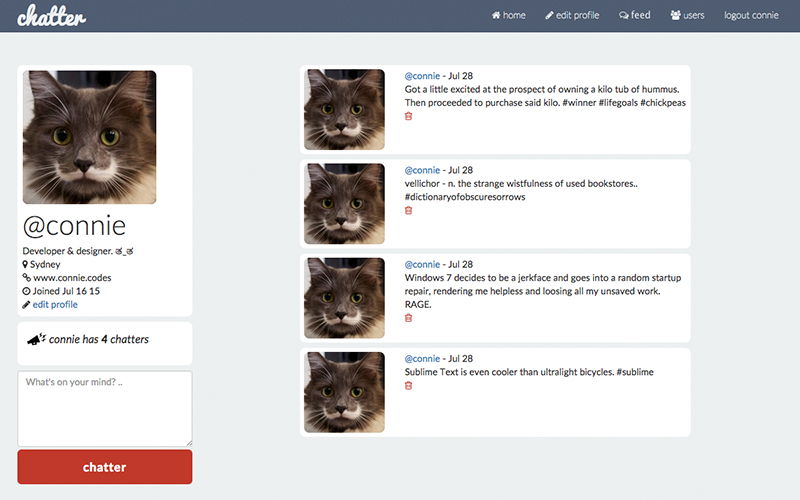This screenshot has width=800, height=500.
Task: Submit post with red chatter button
Action: point(105,467)
